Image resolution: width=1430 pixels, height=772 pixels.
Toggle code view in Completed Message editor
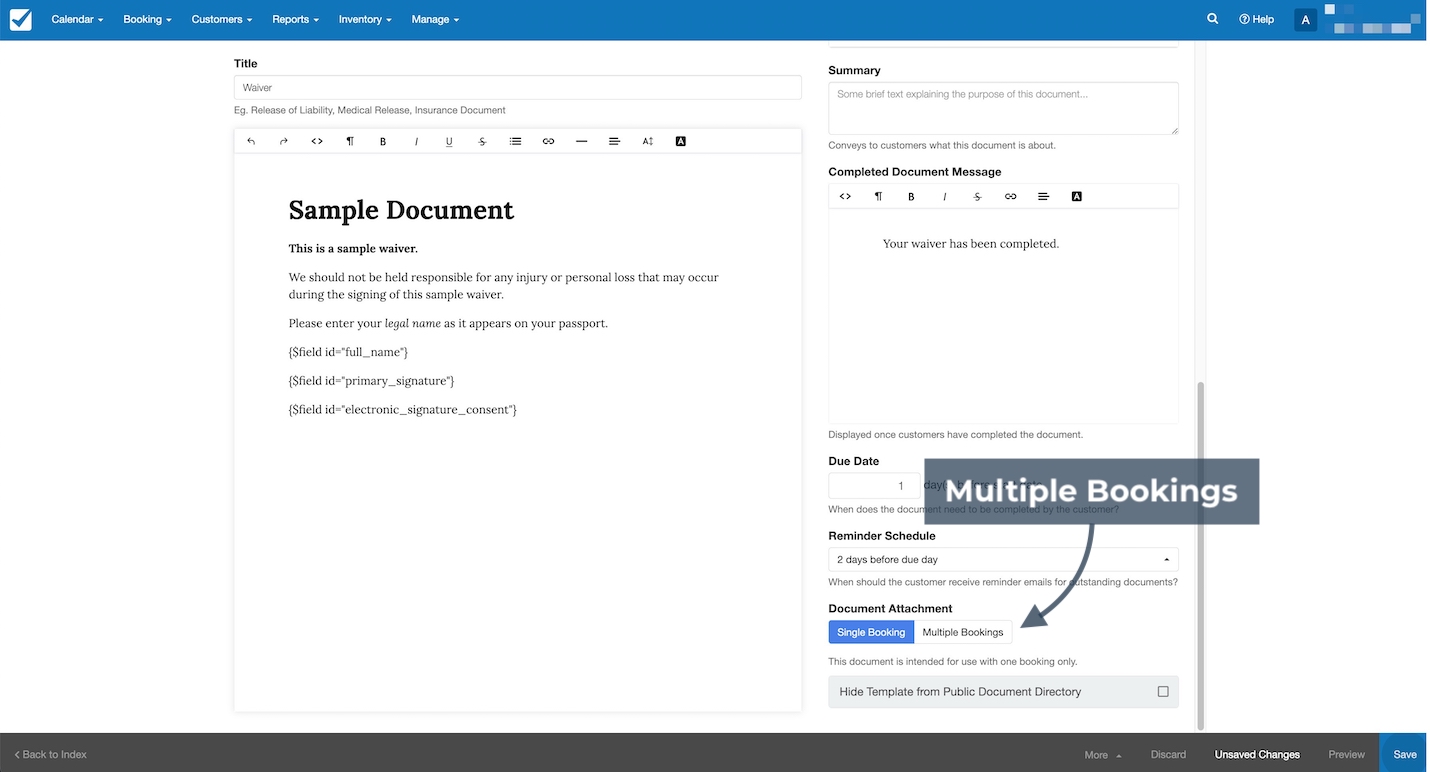(x=845, y=196)
